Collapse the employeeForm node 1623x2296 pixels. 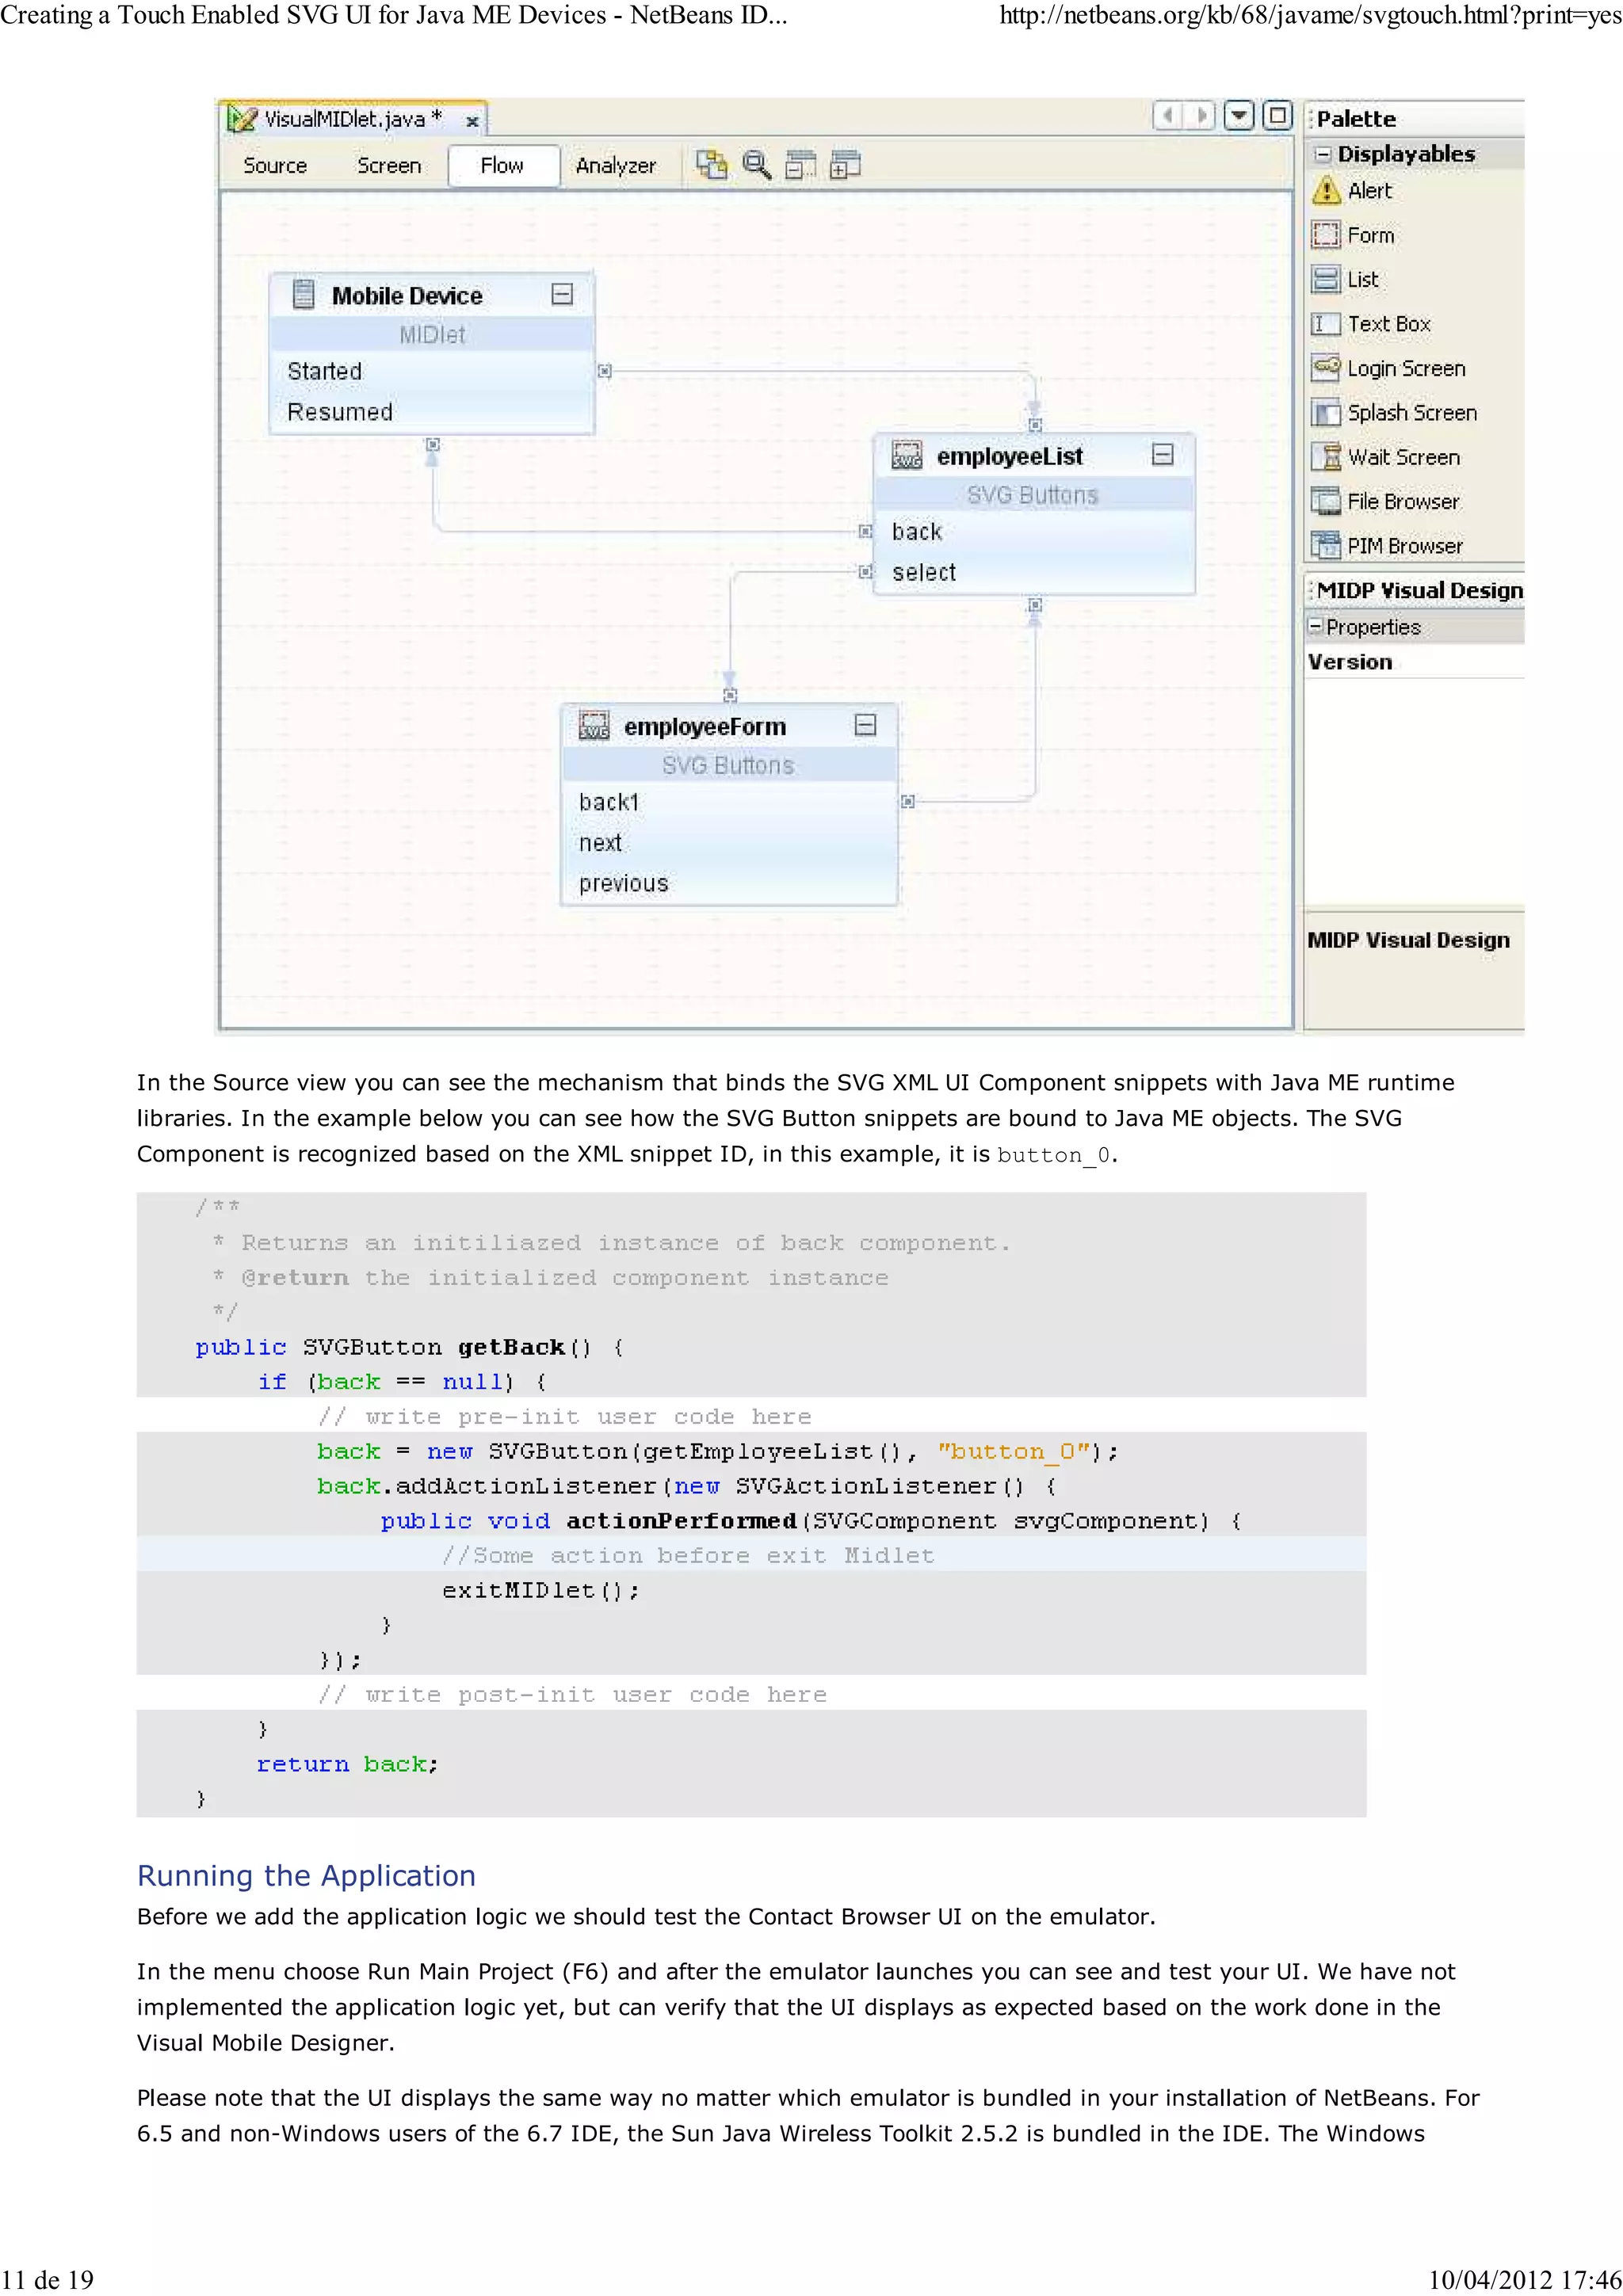(x=865, y=725)
